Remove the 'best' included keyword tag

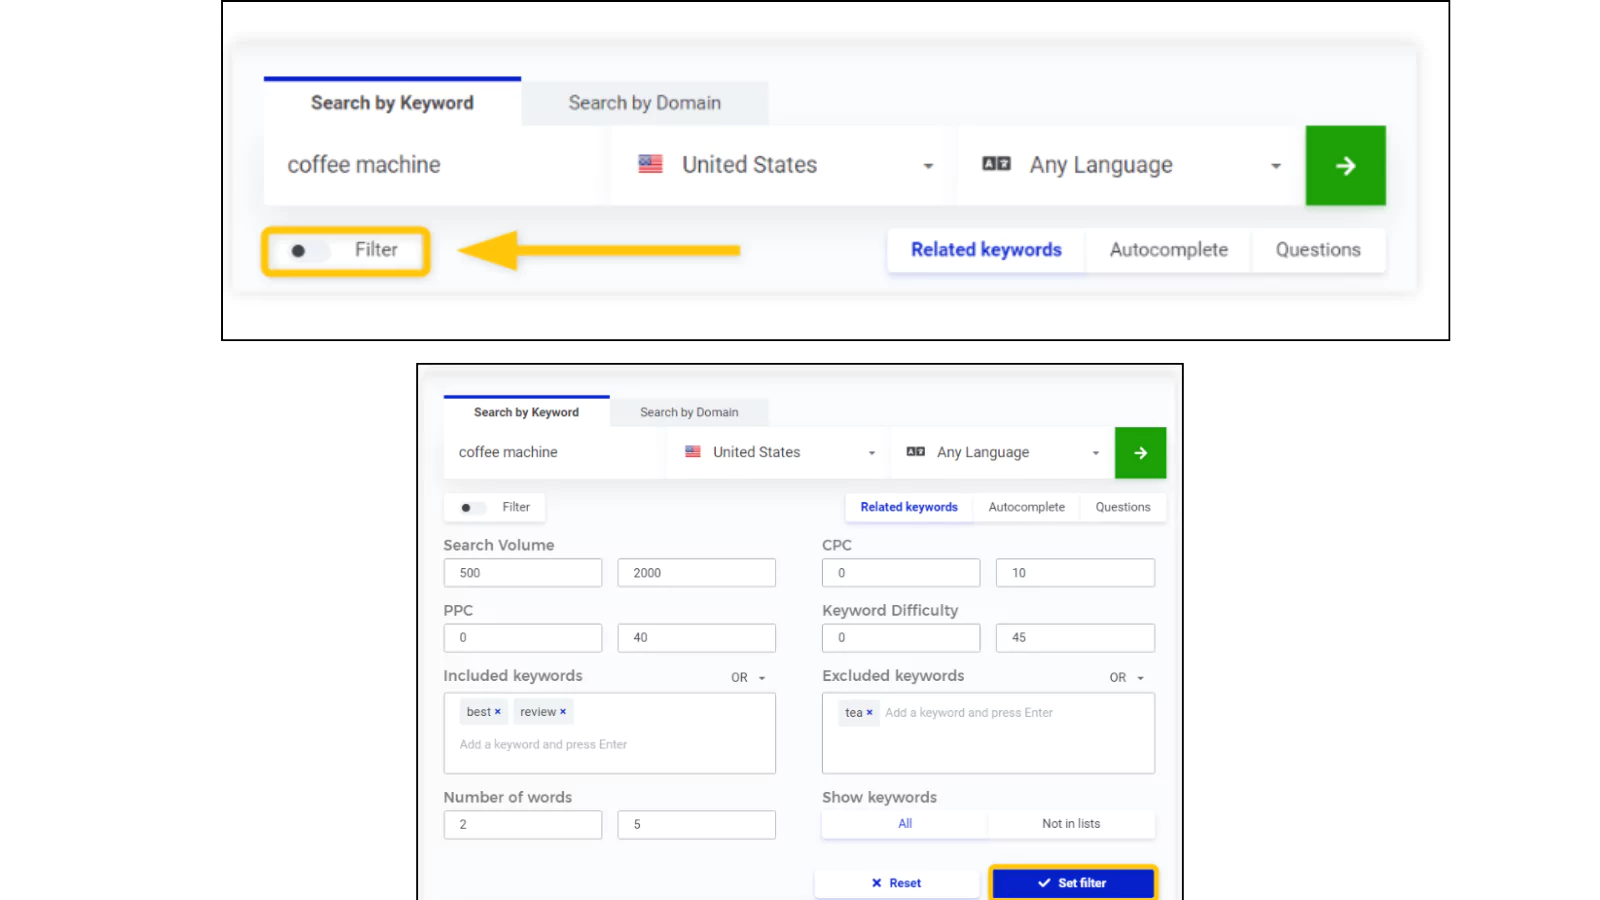497,712
